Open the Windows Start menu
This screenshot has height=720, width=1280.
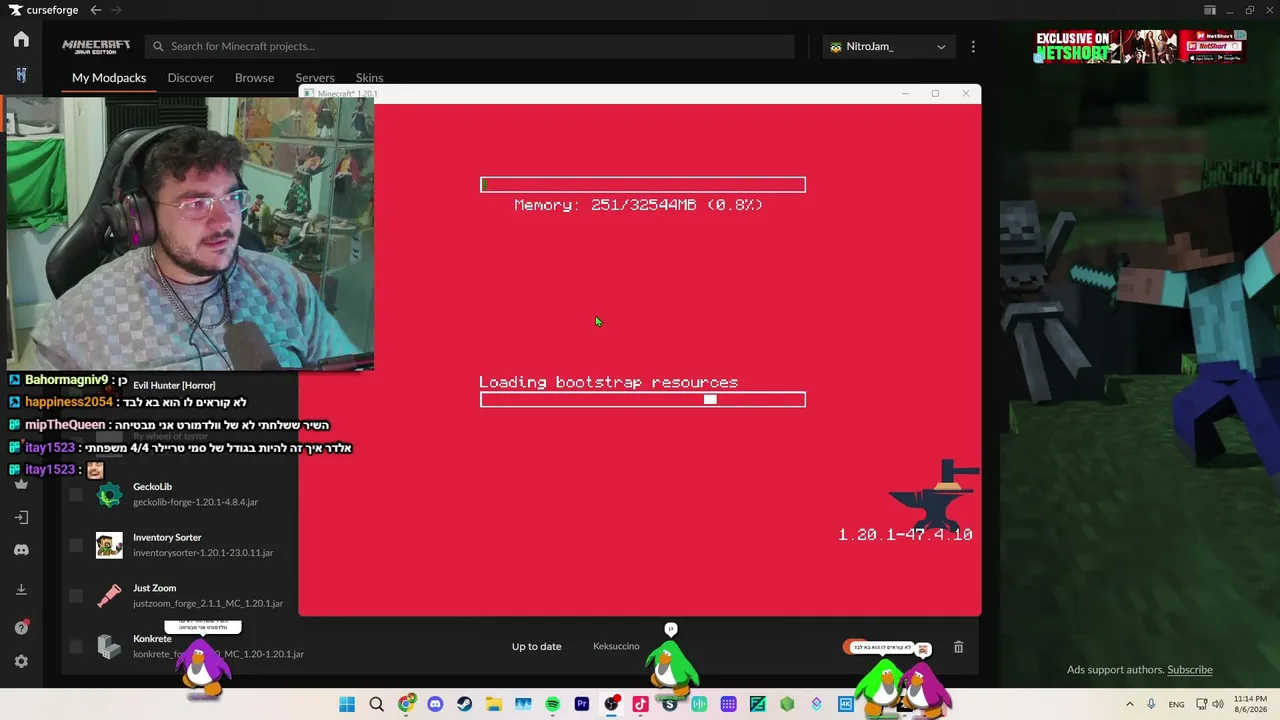click(347, 704)
